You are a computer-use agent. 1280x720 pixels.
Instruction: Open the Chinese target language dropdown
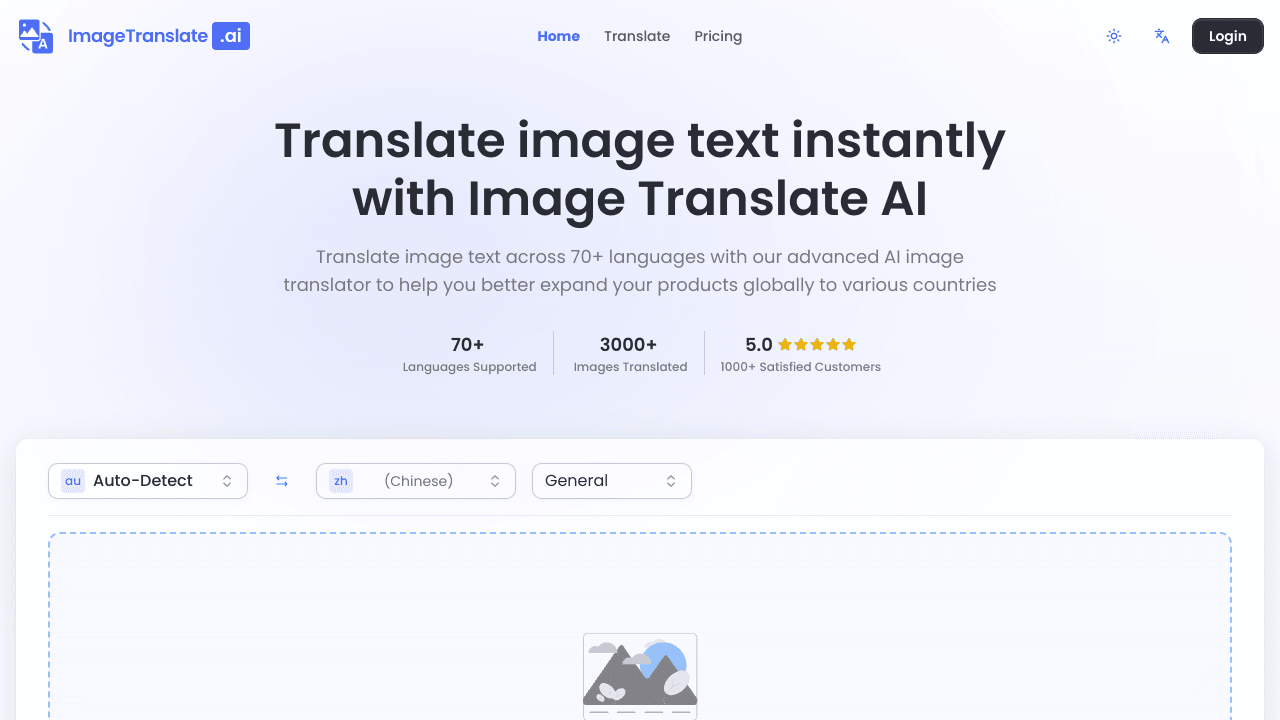pyautogui.click(x=416, y=481)
